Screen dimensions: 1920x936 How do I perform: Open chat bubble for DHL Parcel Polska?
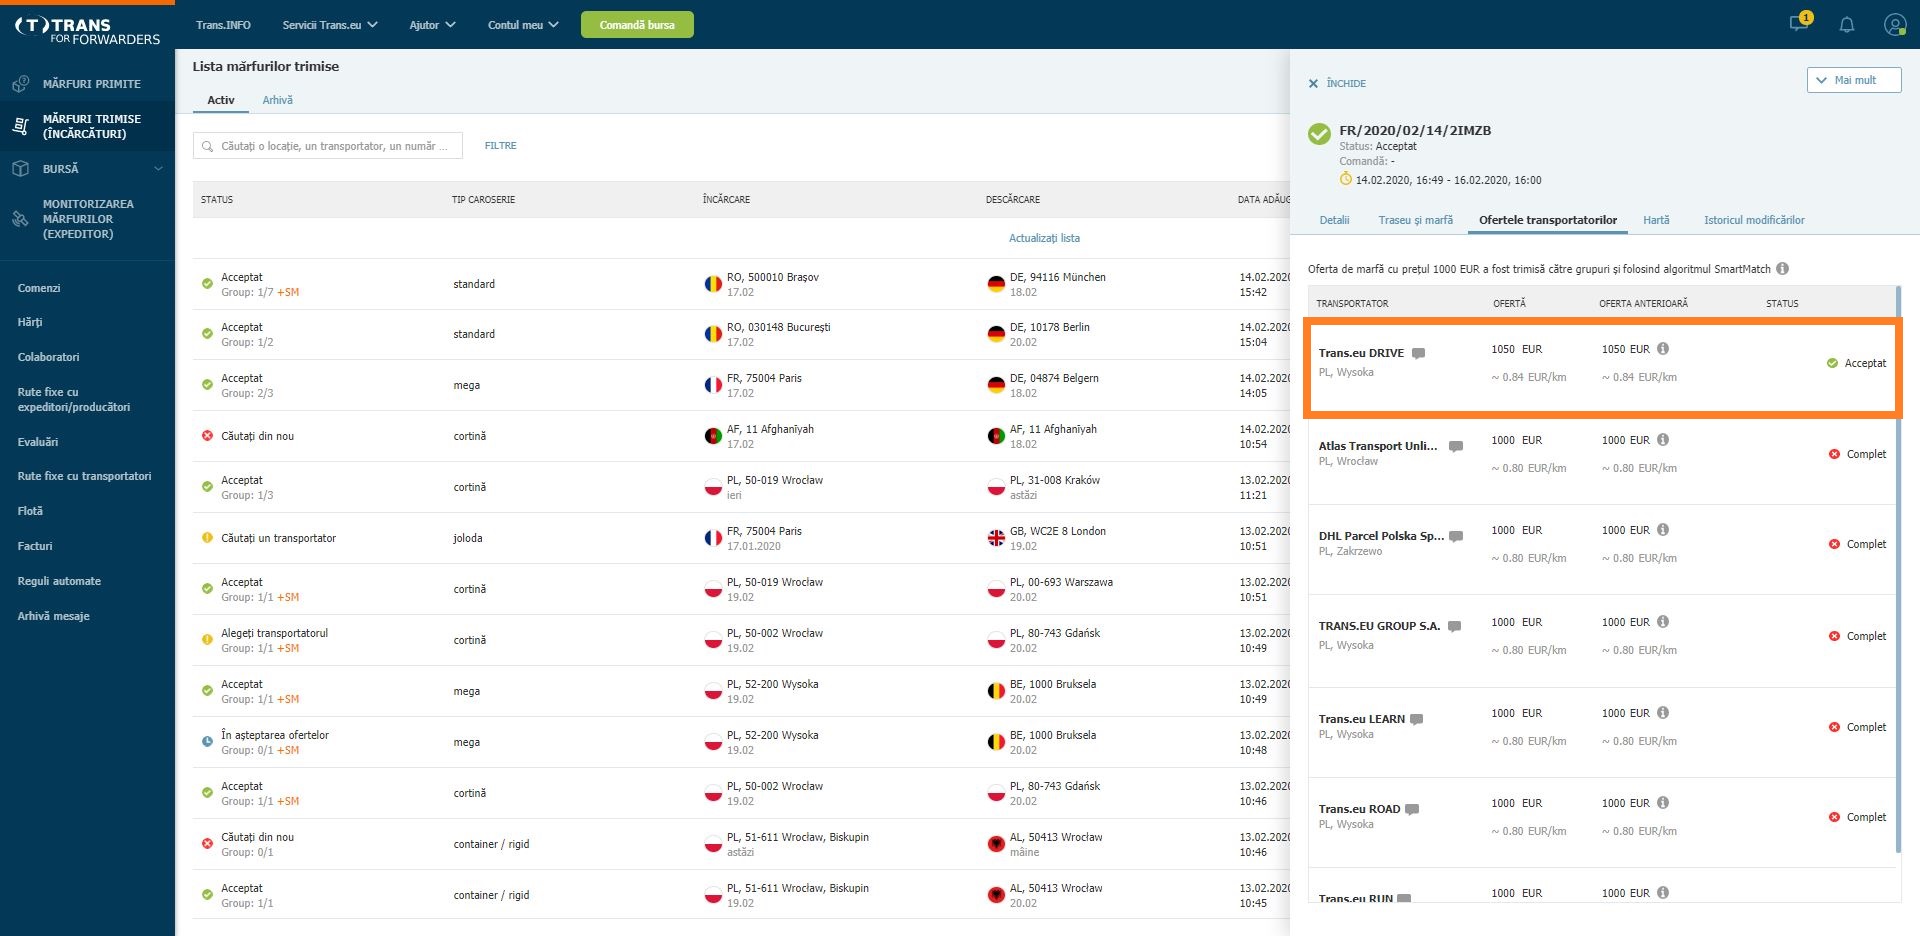click(x=1456, y=536)
